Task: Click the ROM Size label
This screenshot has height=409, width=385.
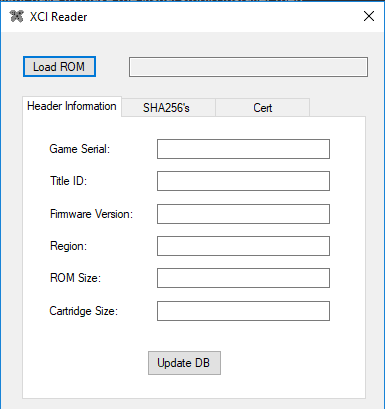Action: [x=75, y=278]
